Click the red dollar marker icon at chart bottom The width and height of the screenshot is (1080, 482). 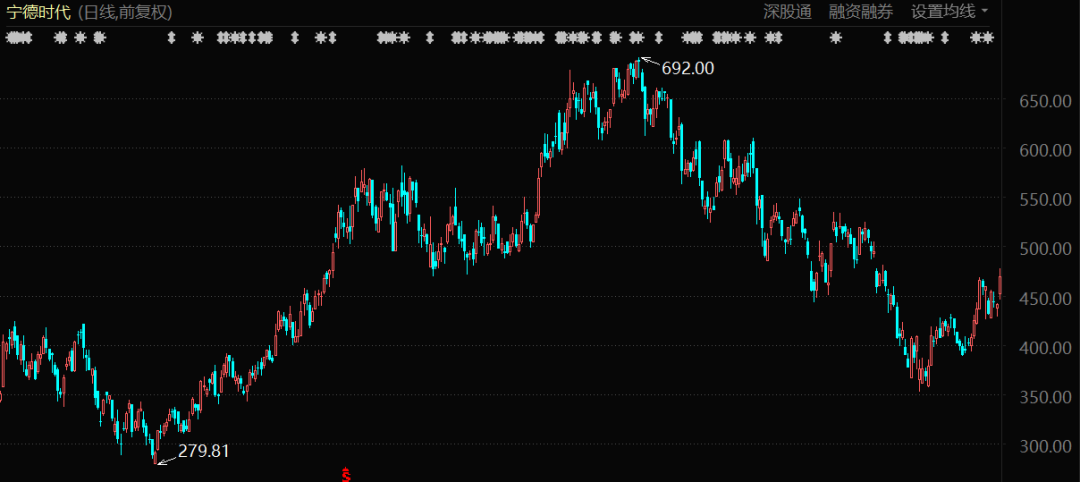pyautogui.click(x=346, y=475)
